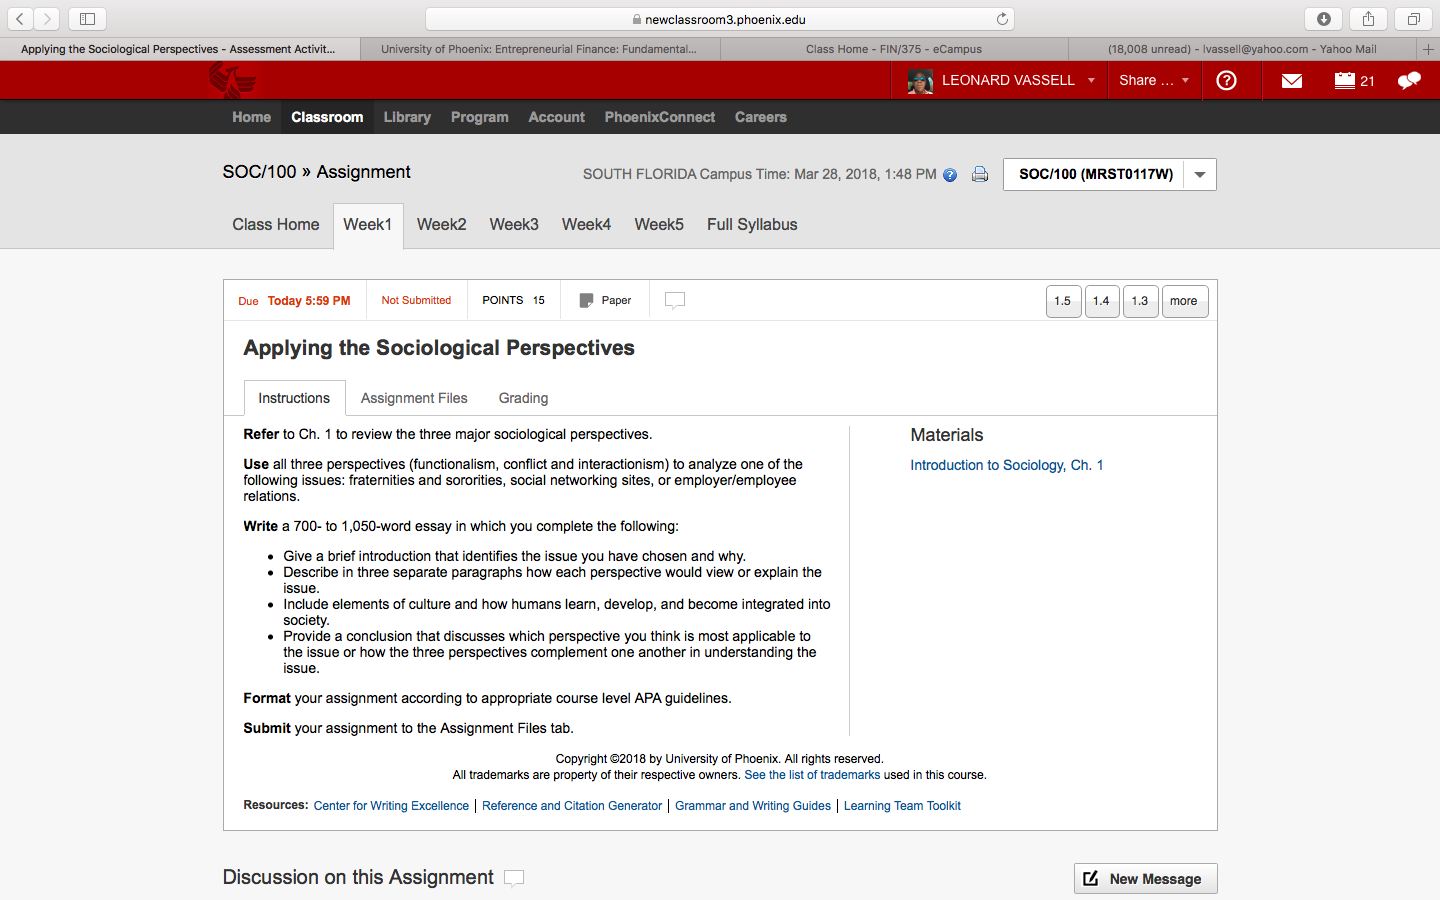Screen dimensions: 1440x900
Task: Click the printer icon
Action: [980, 174]
